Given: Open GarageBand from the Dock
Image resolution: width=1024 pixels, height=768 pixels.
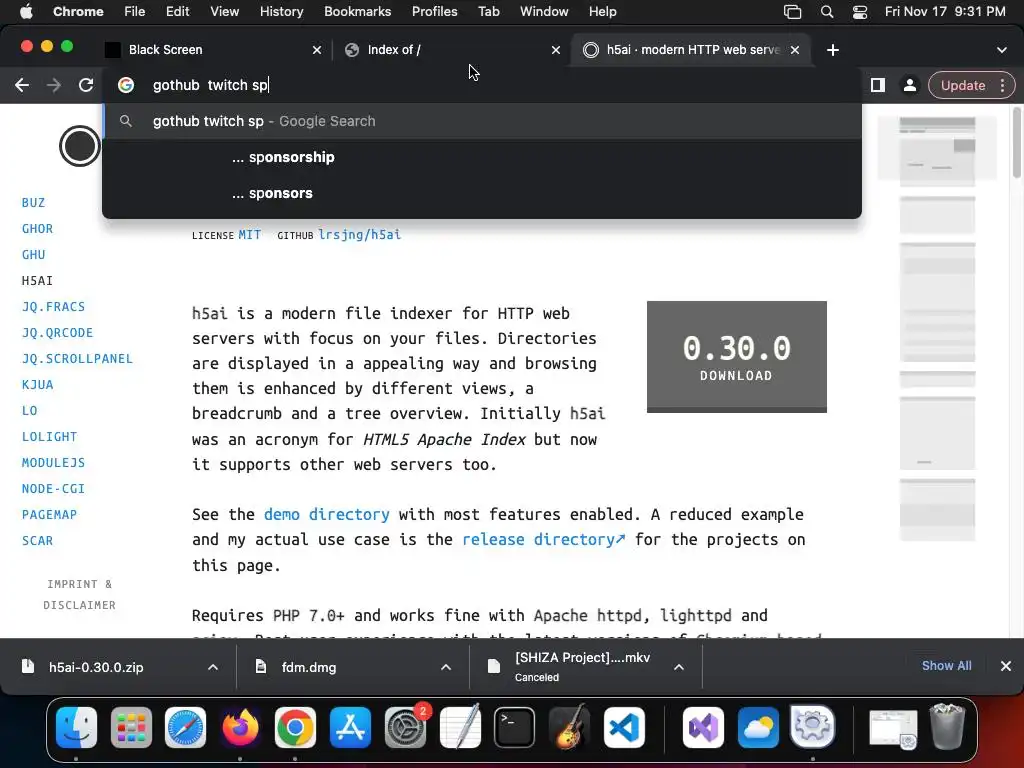Looking at the screenshot, I should pos(569,728).
